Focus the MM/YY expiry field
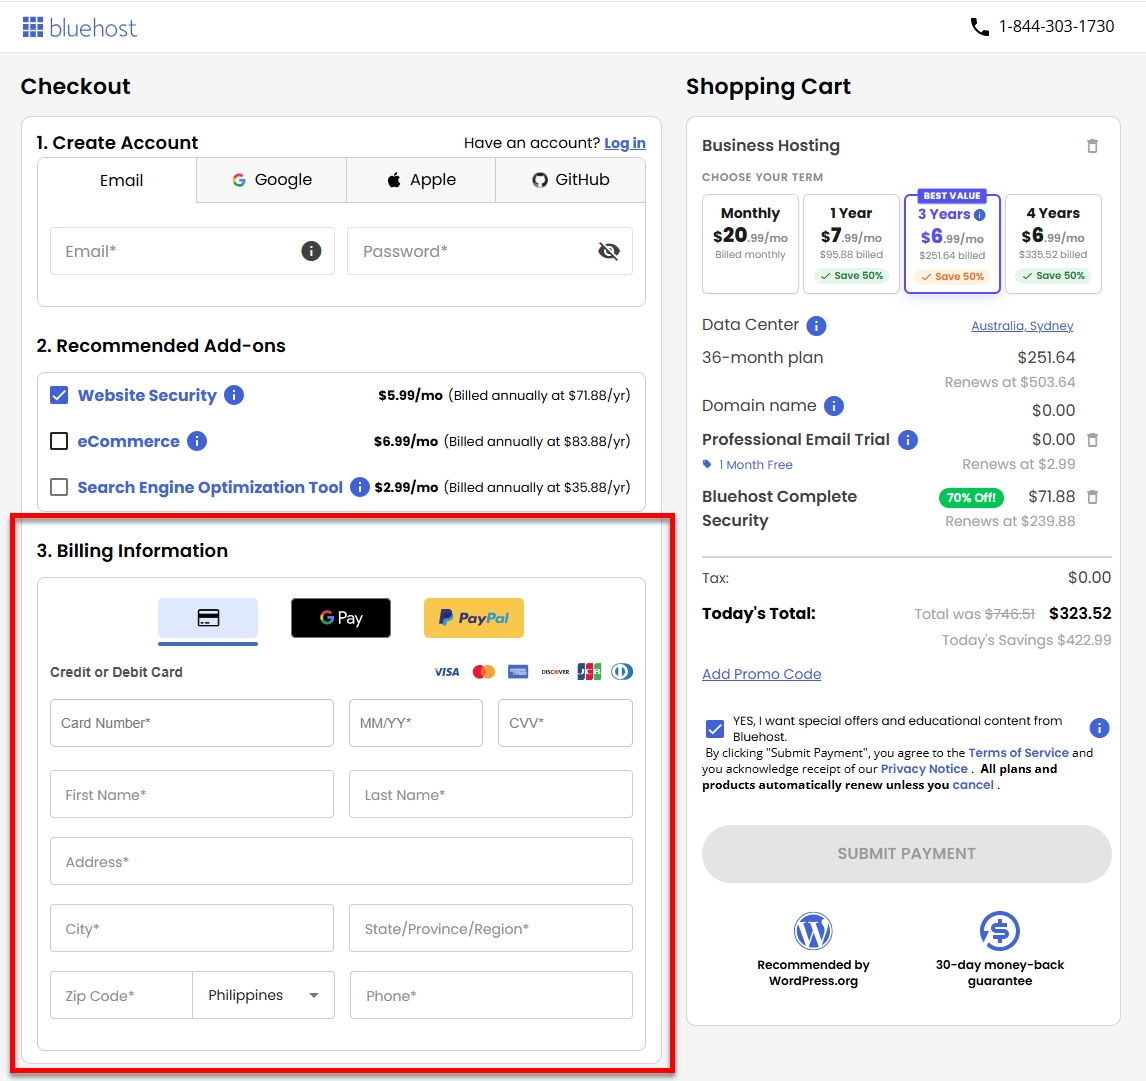 coord(416,723)
